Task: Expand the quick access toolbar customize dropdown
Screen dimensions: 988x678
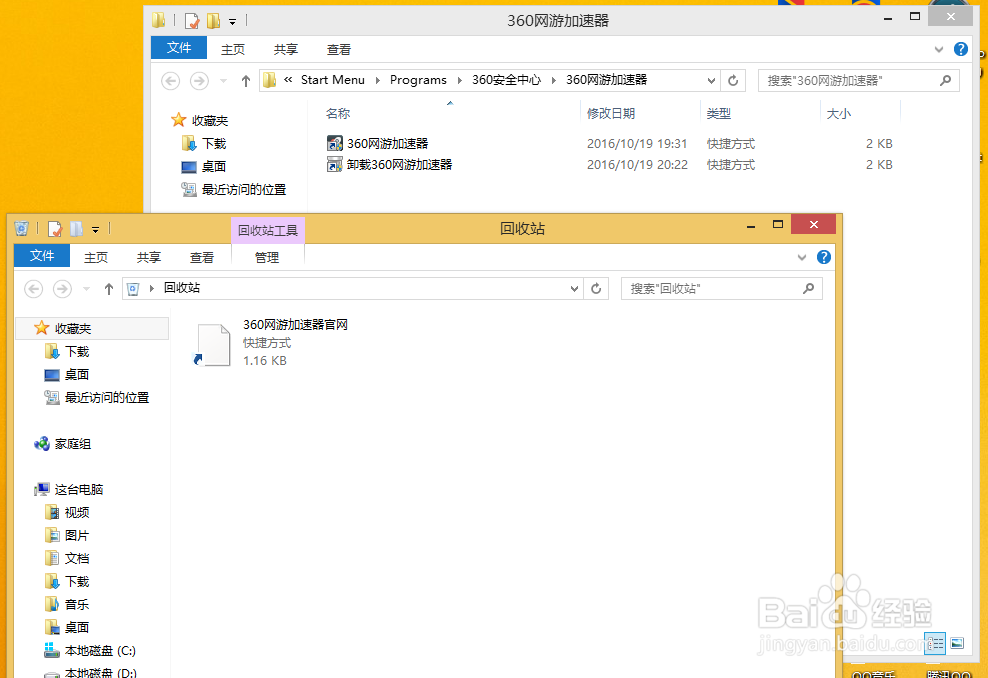Action: coord(96,228)
